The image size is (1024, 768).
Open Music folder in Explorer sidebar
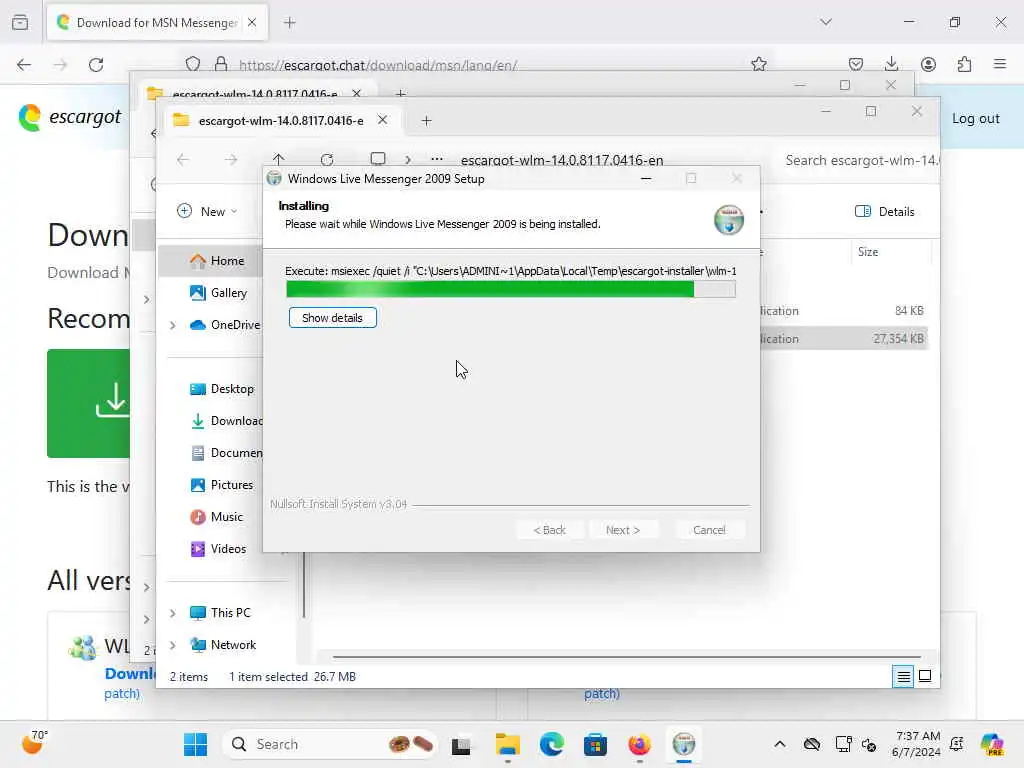tap(216, 517)
